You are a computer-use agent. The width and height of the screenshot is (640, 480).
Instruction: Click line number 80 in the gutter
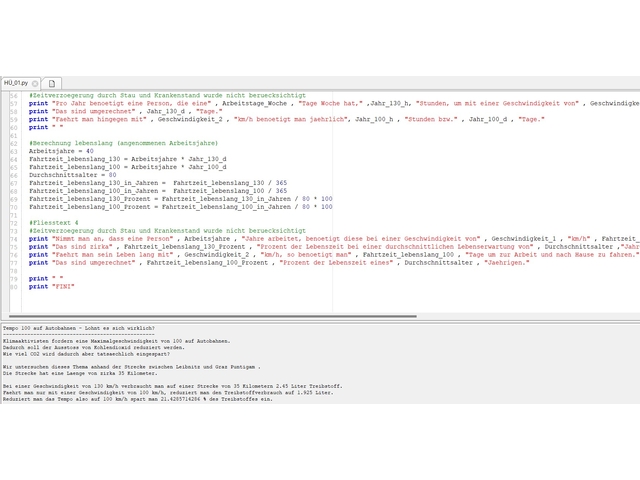[14, 287]
